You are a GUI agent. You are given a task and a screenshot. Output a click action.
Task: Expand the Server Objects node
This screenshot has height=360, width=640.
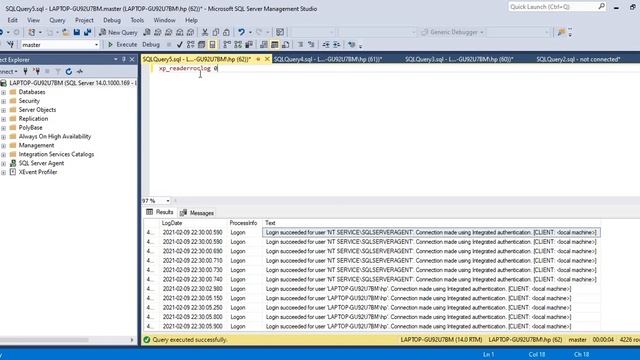click(3, 110)
